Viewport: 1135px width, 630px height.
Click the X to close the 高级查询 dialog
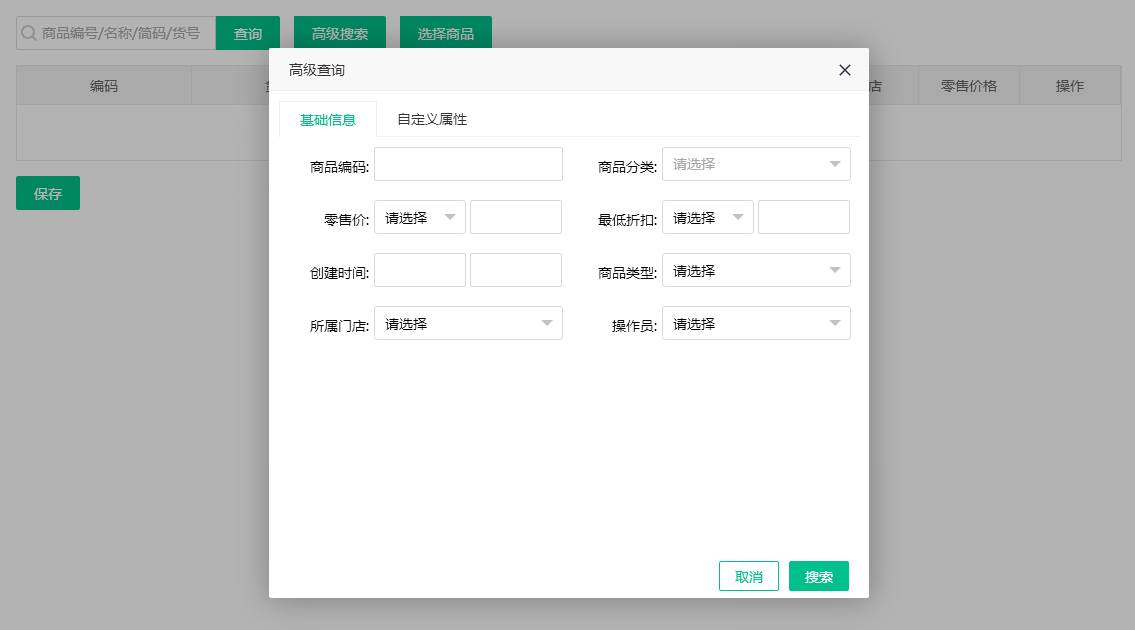(845, 69)
